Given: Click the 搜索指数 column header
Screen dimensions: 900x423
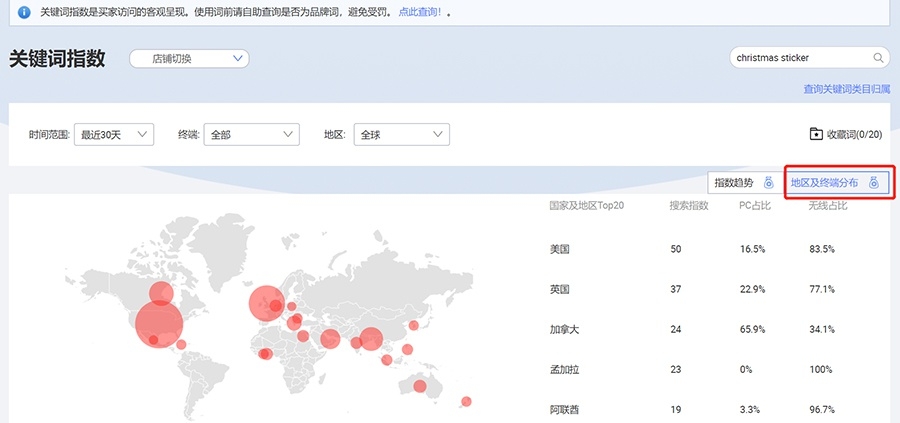Looking at the screenshot, I should (688, 206).
